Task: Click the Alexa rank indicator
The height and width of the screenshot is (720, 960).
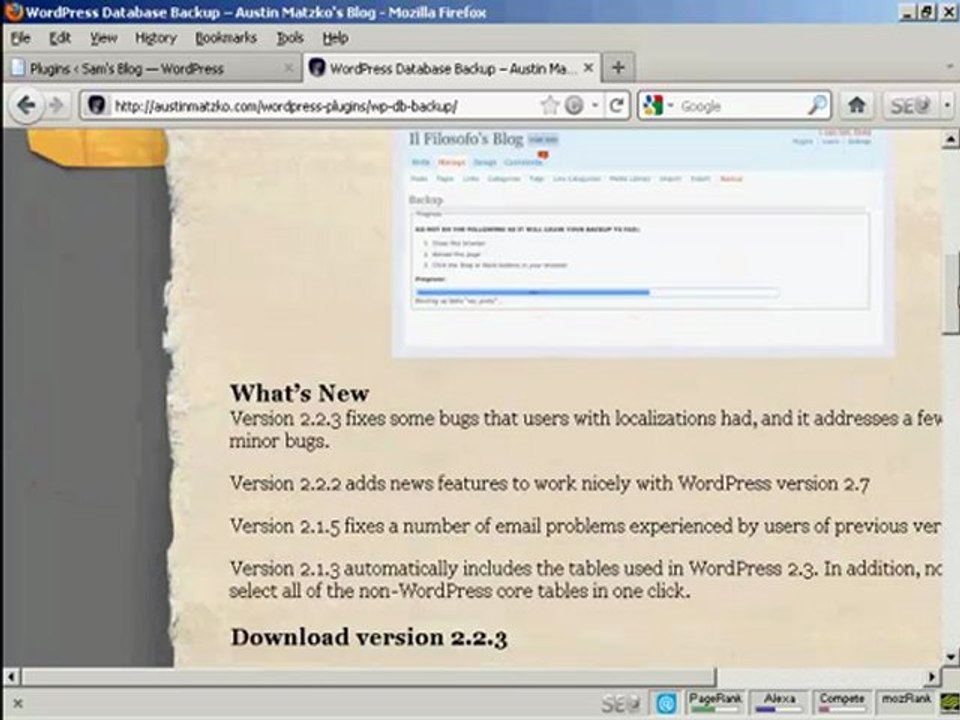Action: coord(779,702)
